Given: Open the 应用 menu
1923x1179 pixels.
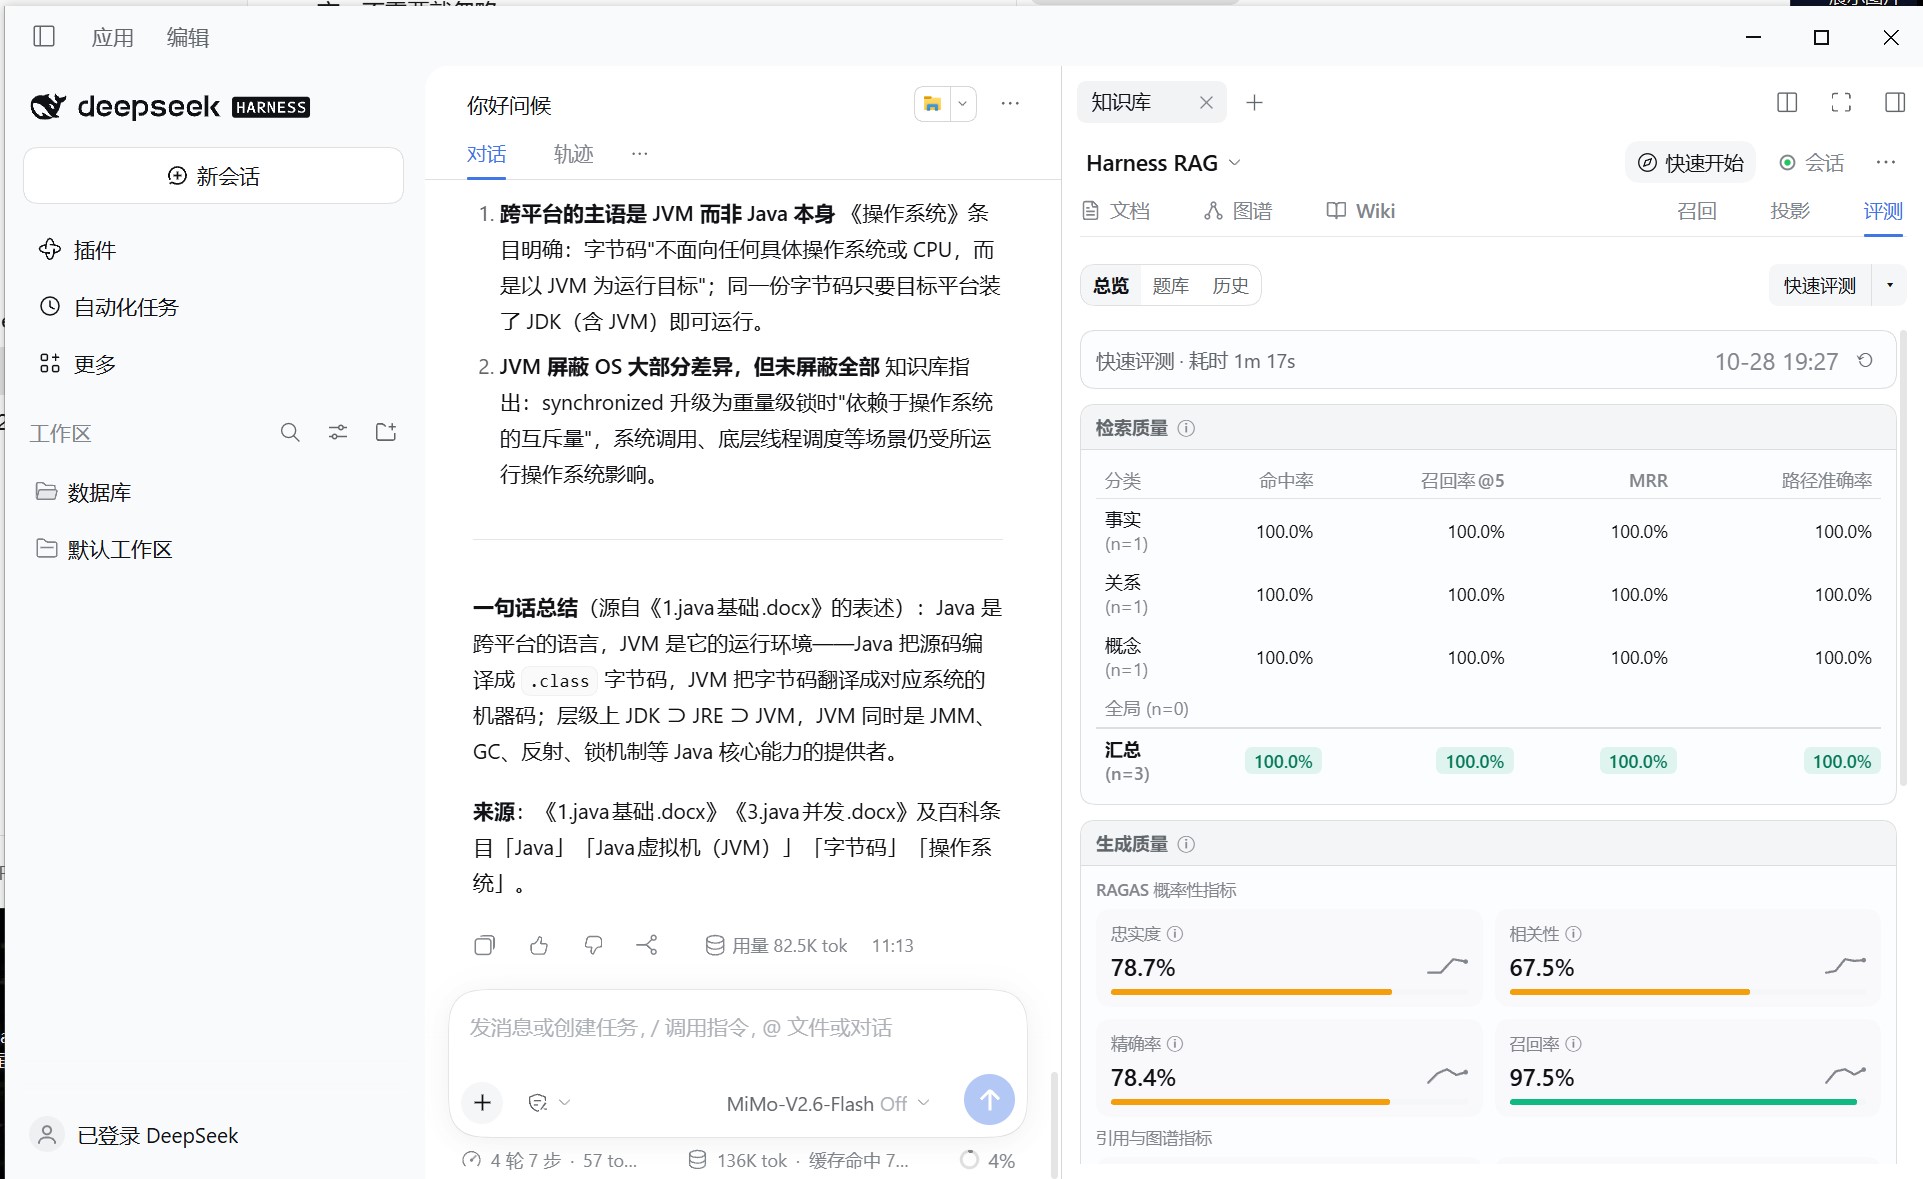Looking at the screenshot, I should click(112, 38).
